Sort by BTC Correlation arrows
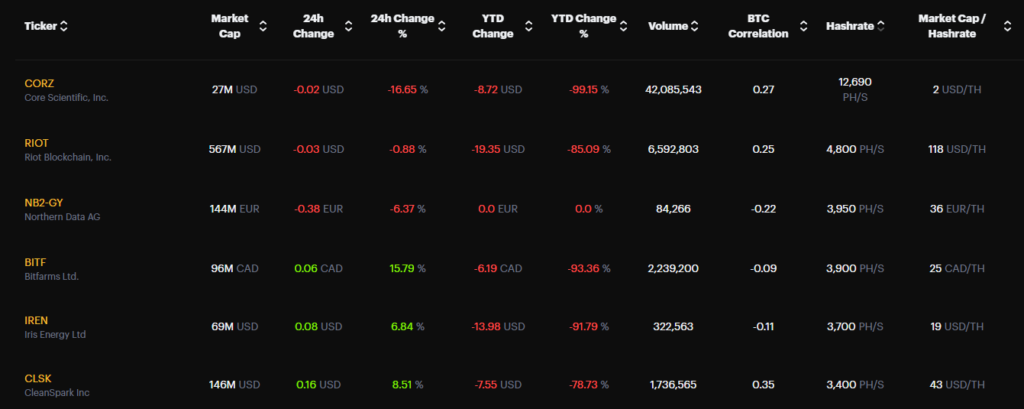 pyautogui.click(x=802, y=26)
